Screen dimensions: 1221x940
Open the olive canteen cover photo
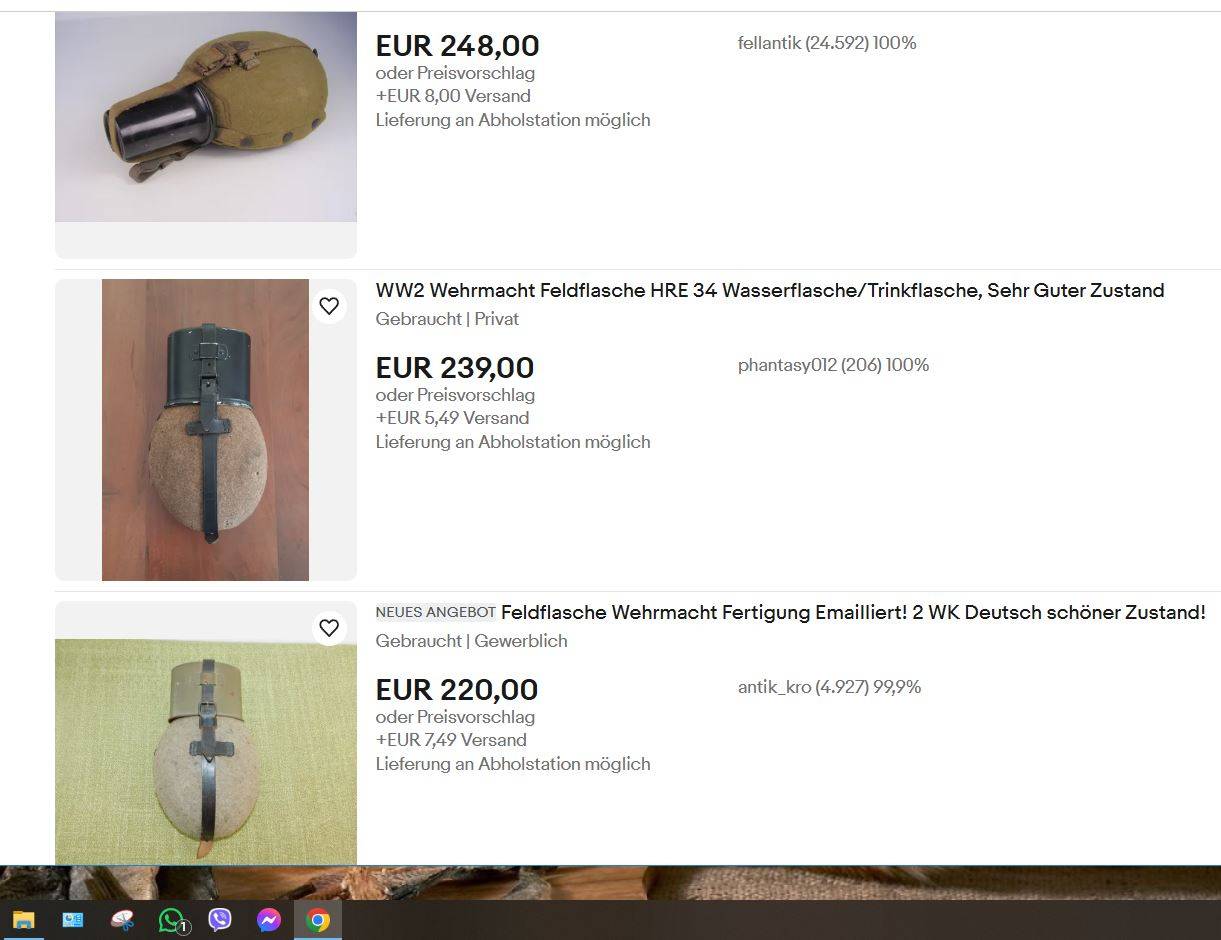pyautogui.click(x=205, y=117)
